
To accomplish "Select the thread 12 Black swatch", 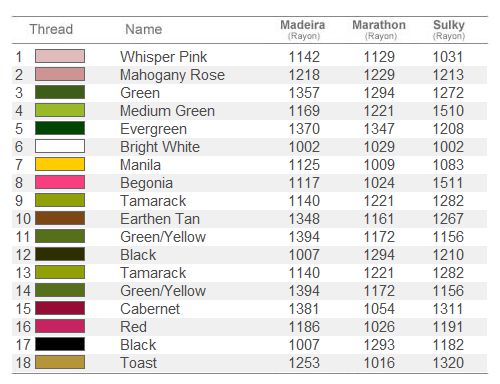I will (60, 254).
